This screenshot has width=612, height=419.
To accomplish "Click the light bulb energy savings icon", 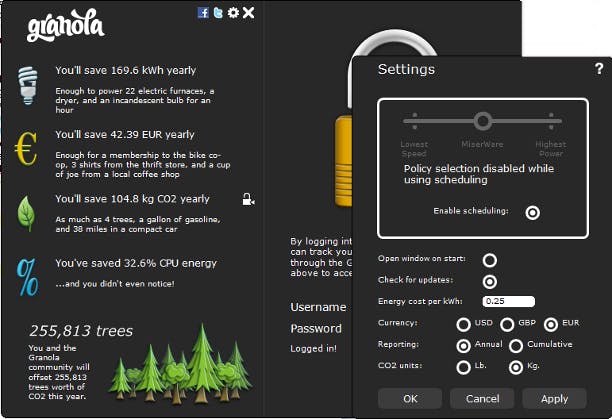I will (x=28, y=85).
